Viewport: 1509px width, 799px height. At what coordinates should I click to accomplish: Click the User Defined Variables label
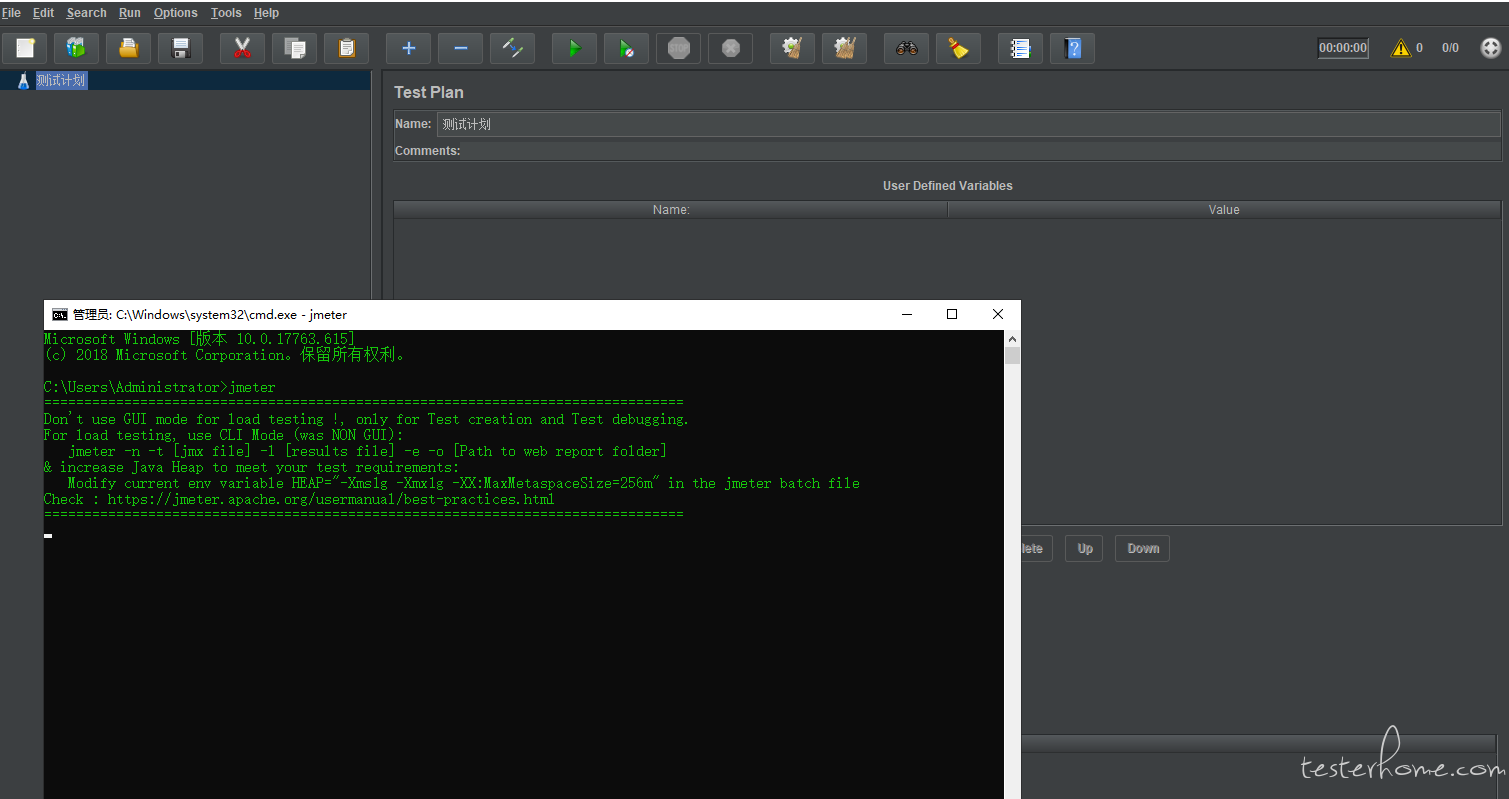click(x=948, y=186)
